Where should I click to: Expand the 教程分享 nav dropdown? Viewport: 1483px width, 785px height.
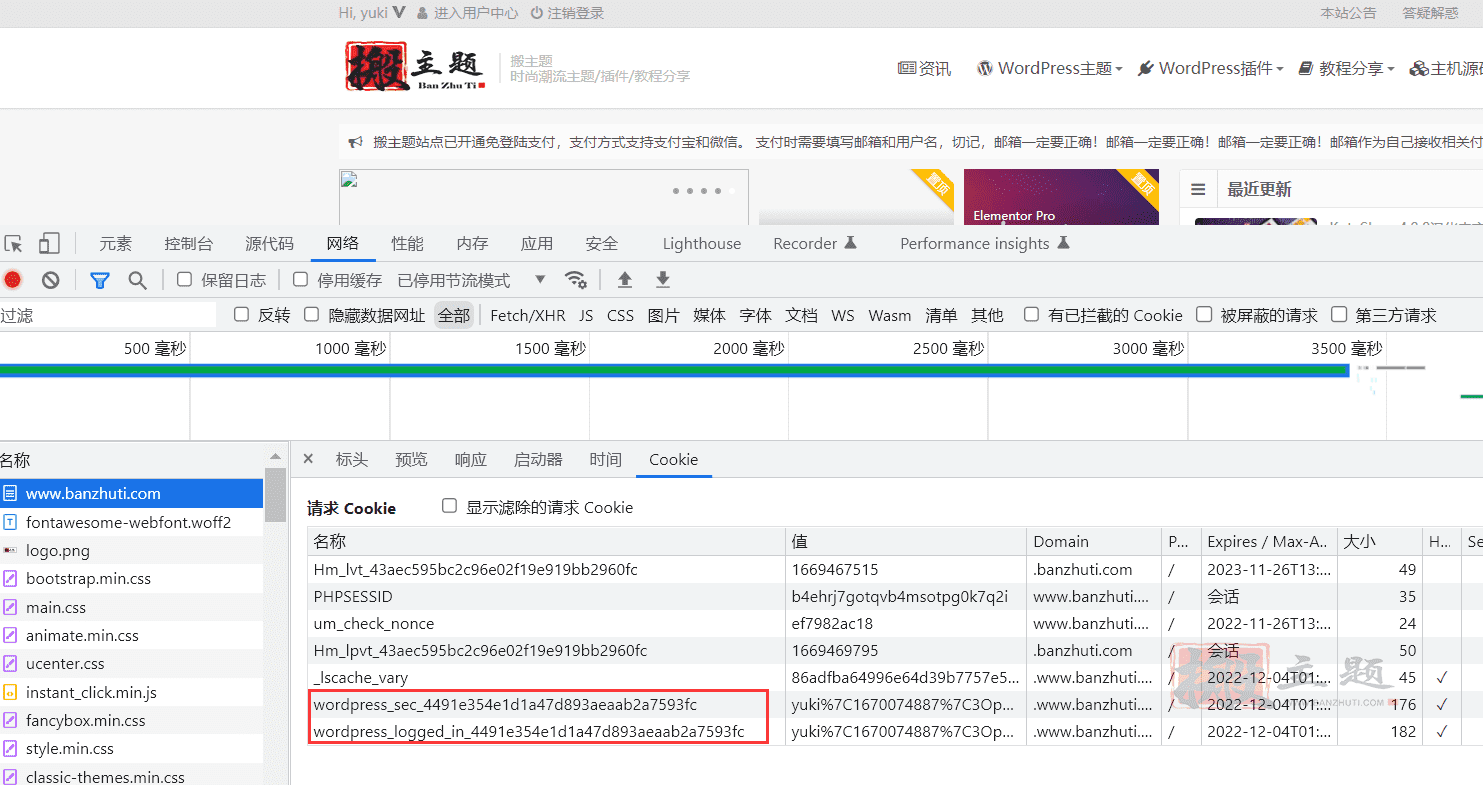(x=1346, y=68)
